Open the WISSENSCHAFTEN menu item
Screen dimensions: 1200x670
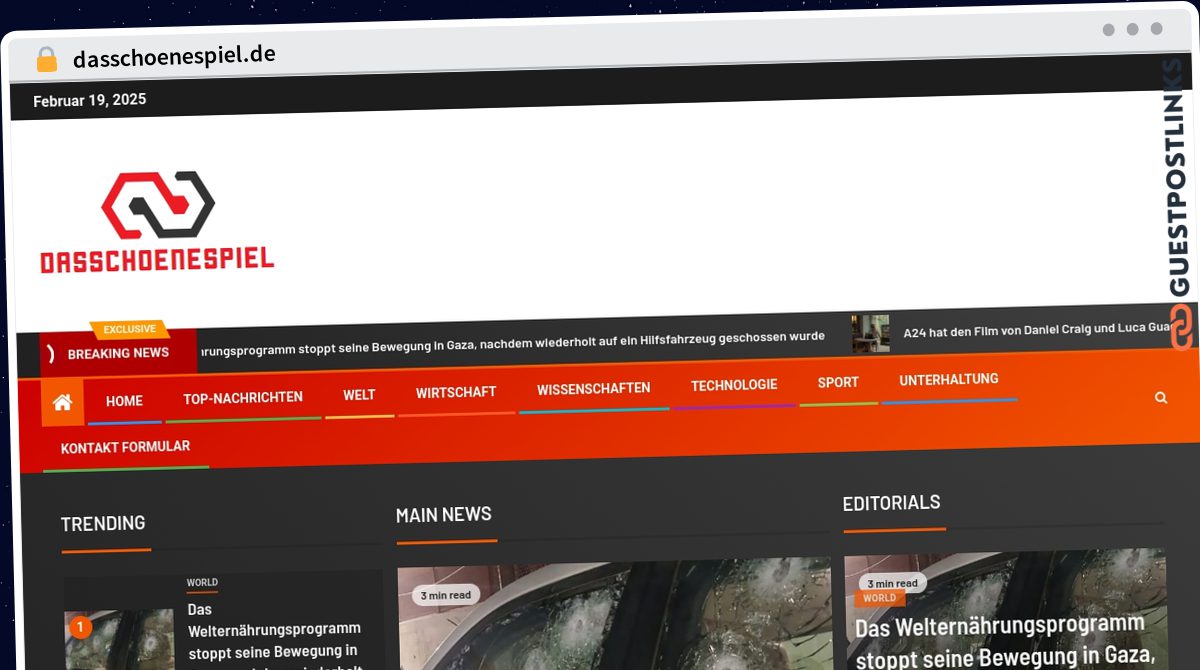tap(593, 388)
